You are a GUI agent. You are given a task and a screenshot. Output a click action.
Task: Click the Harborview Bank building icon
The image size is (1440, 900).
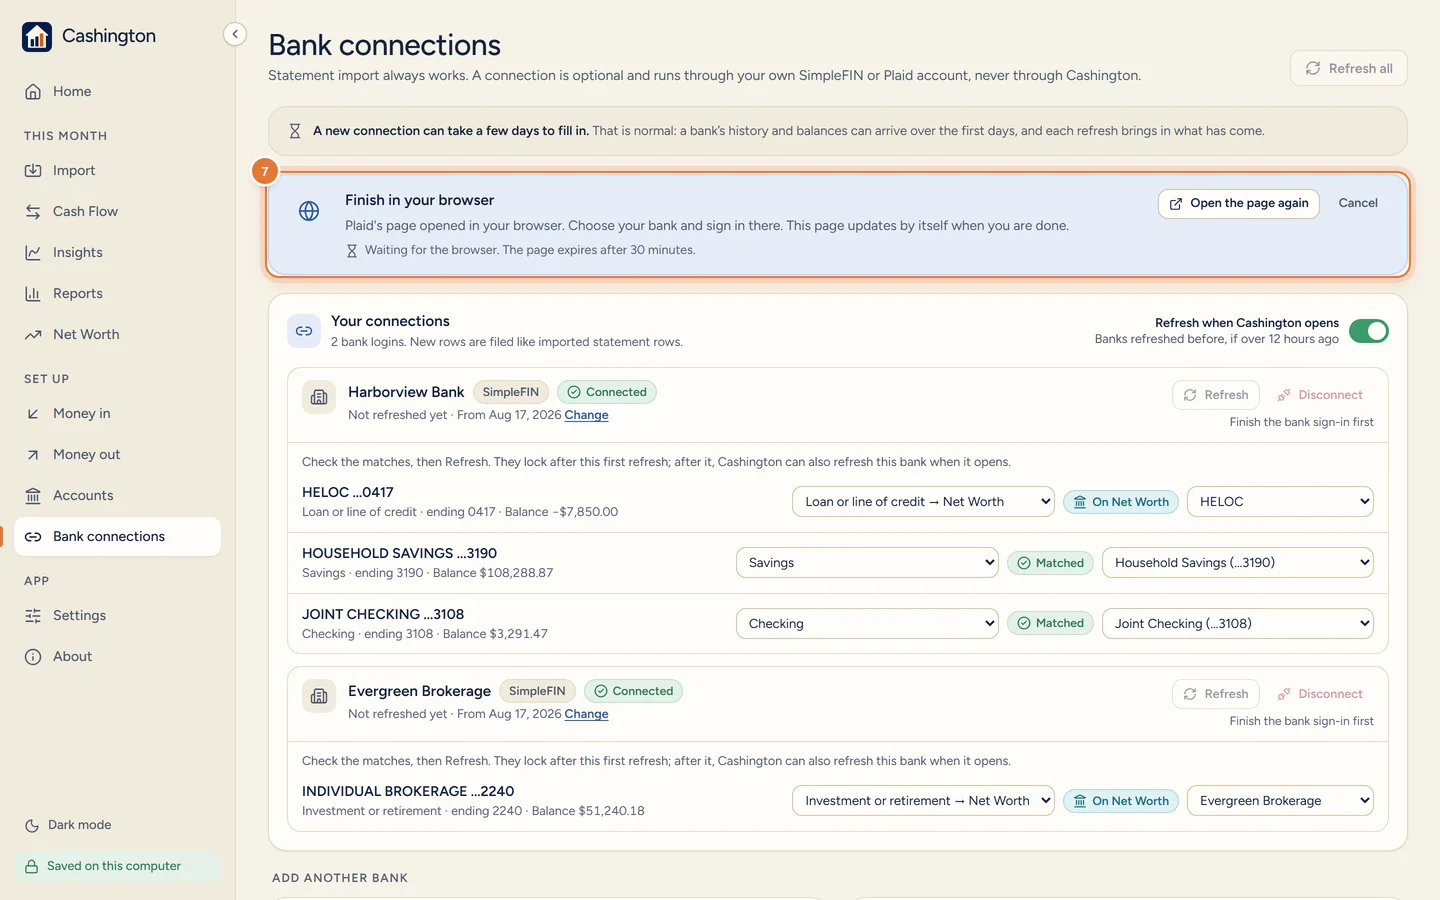pos(319,397)
